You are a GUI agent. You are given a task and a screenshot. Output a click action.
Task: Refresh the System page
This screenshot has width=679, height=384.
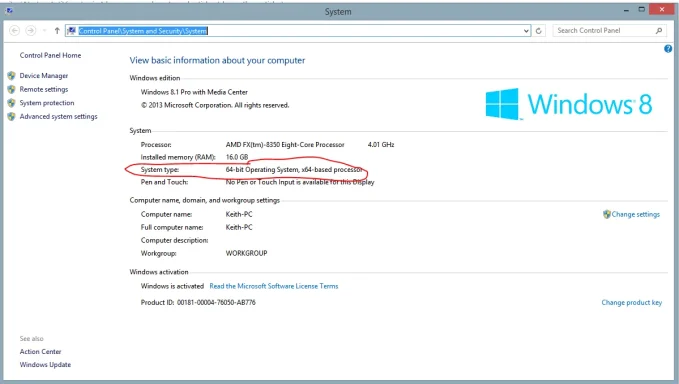[539, 31]
